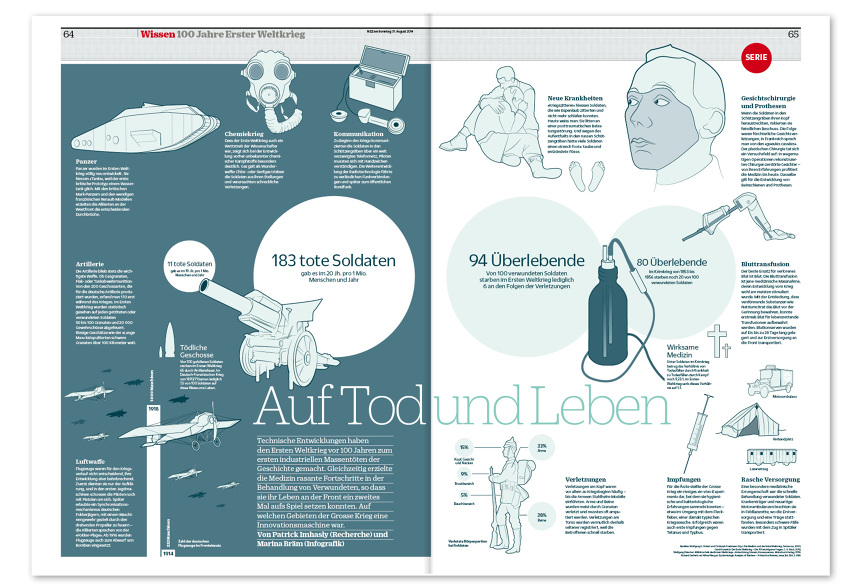Screen dimensions: 860x587
Task: Click the 'Tödliche Geschosse' heading
Action: 196,351
